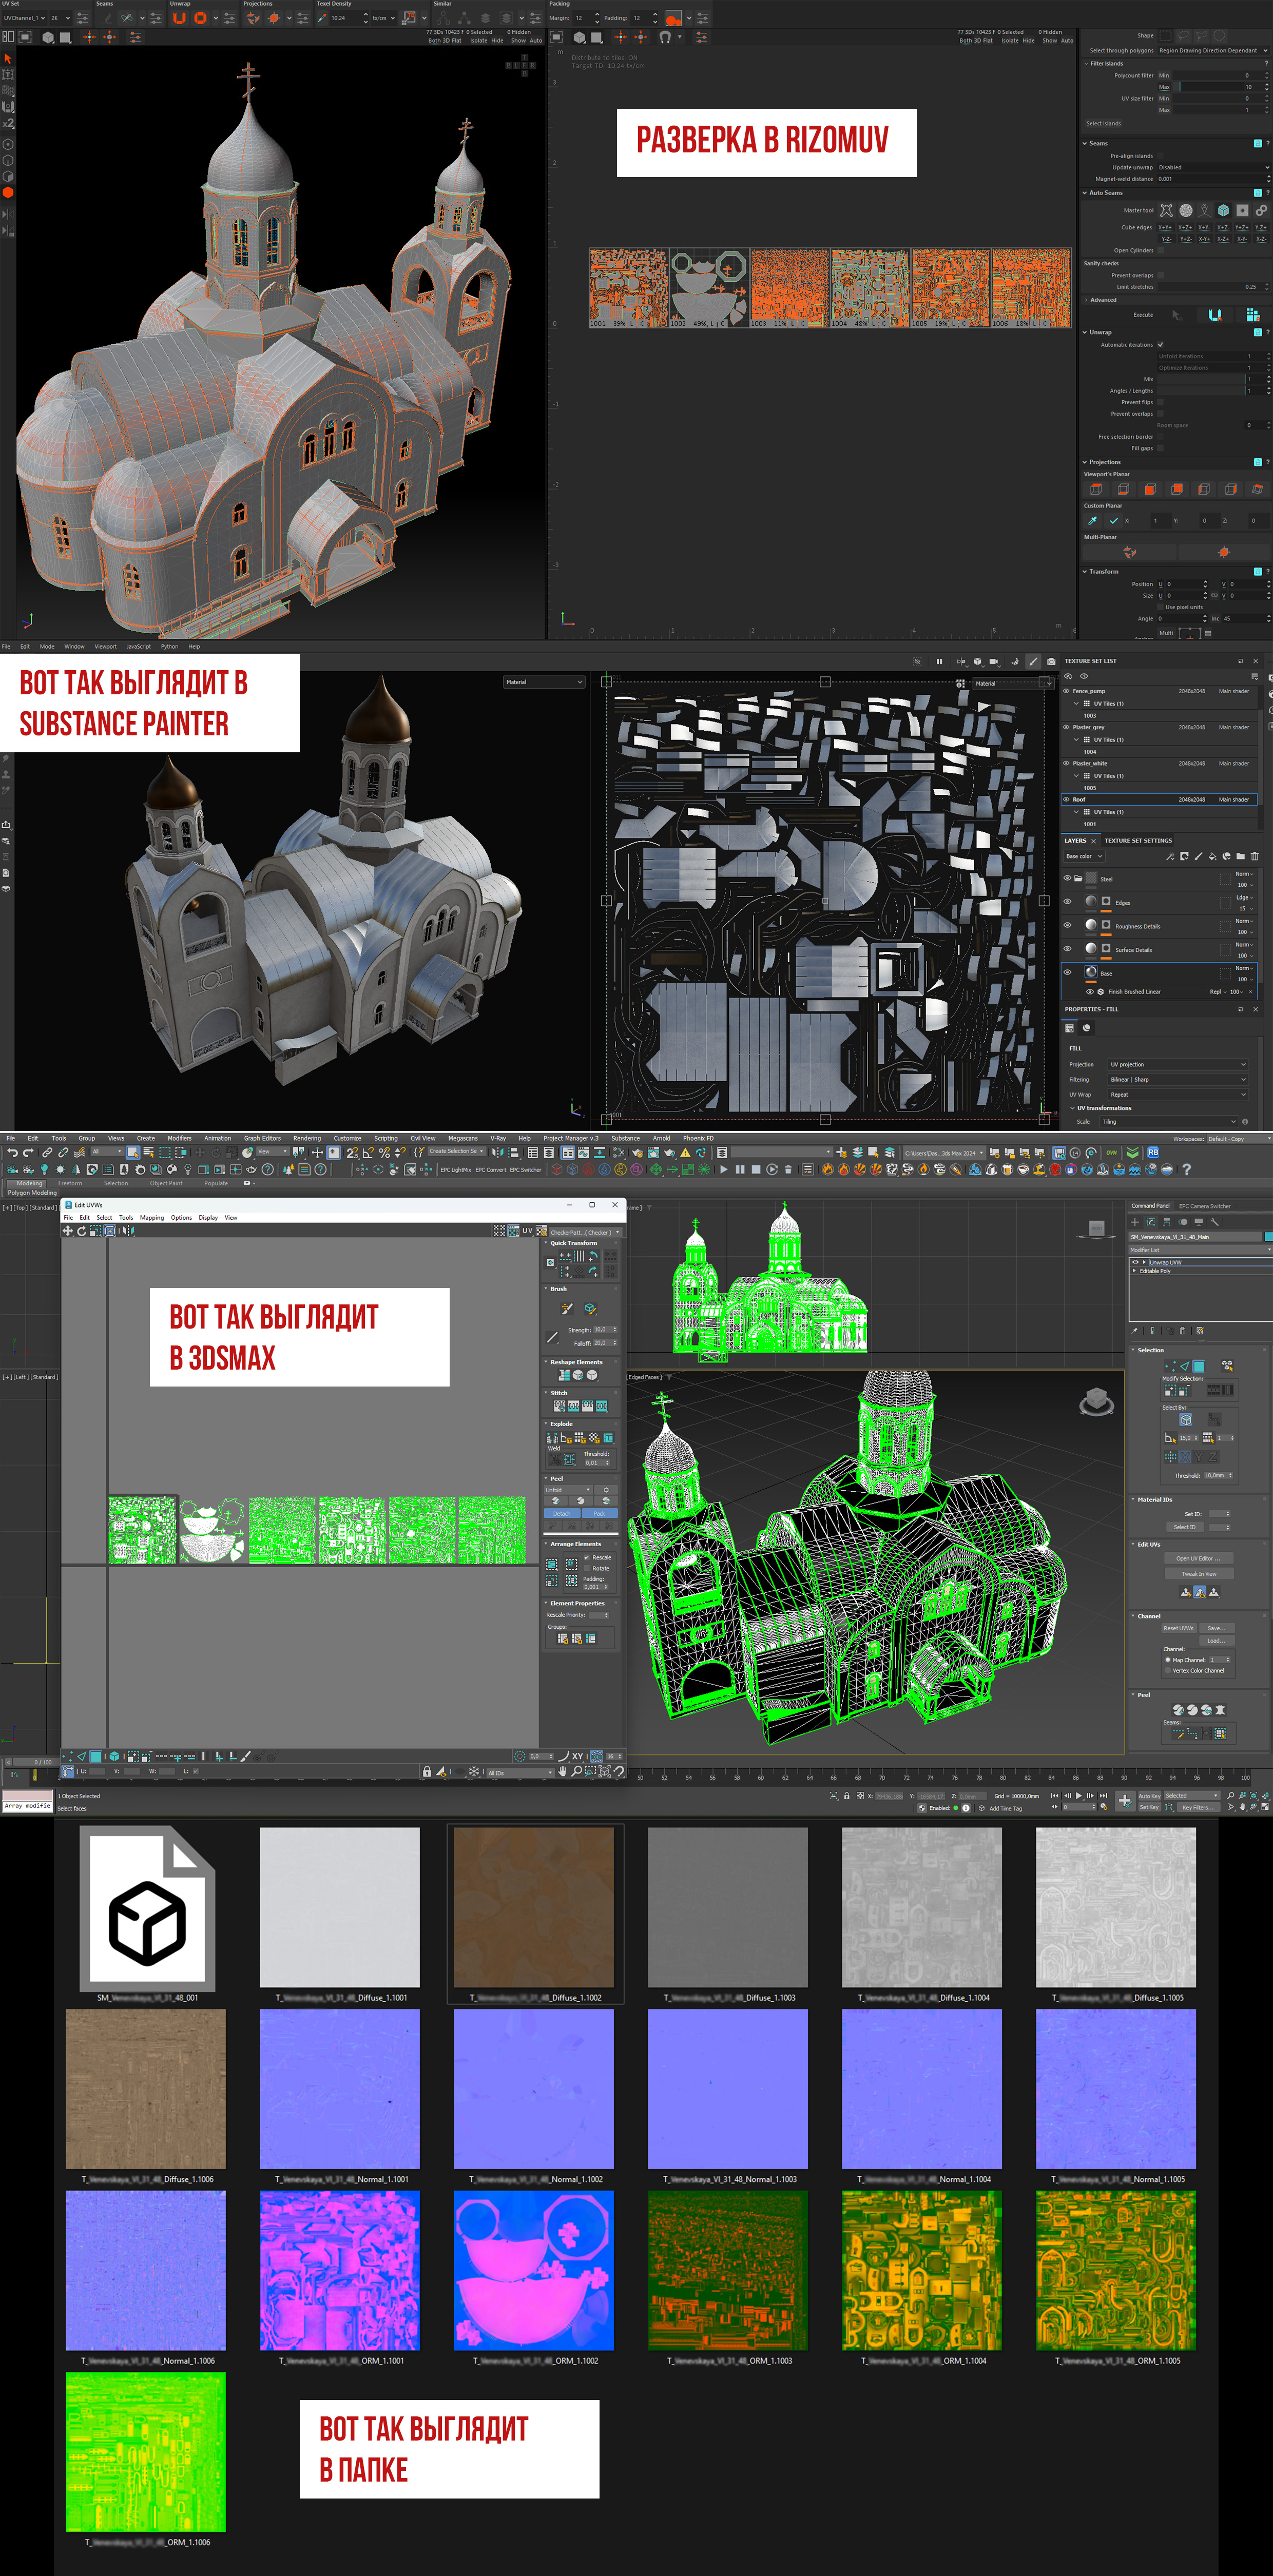
Task: Open the Projection dropdown showing UV projection
Action: click(1178, 1064)
